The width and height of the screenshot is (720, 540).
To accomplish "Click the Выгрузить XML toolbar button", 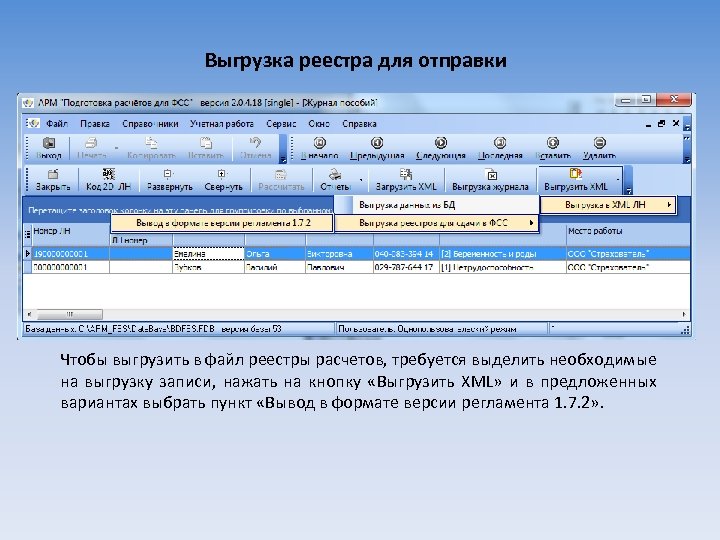I will pyautogui.click(x=576, y=179).
